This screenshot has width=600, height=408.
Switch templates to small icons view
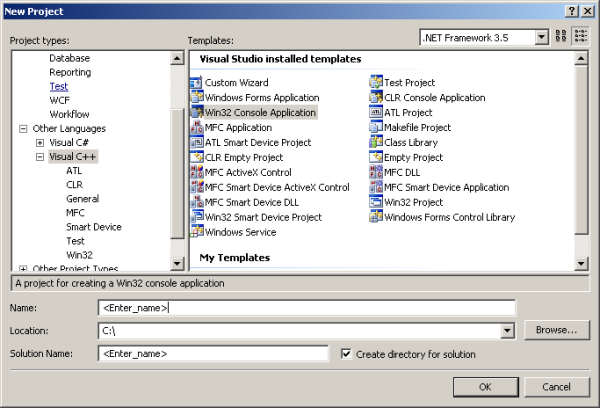pos(580,37)
